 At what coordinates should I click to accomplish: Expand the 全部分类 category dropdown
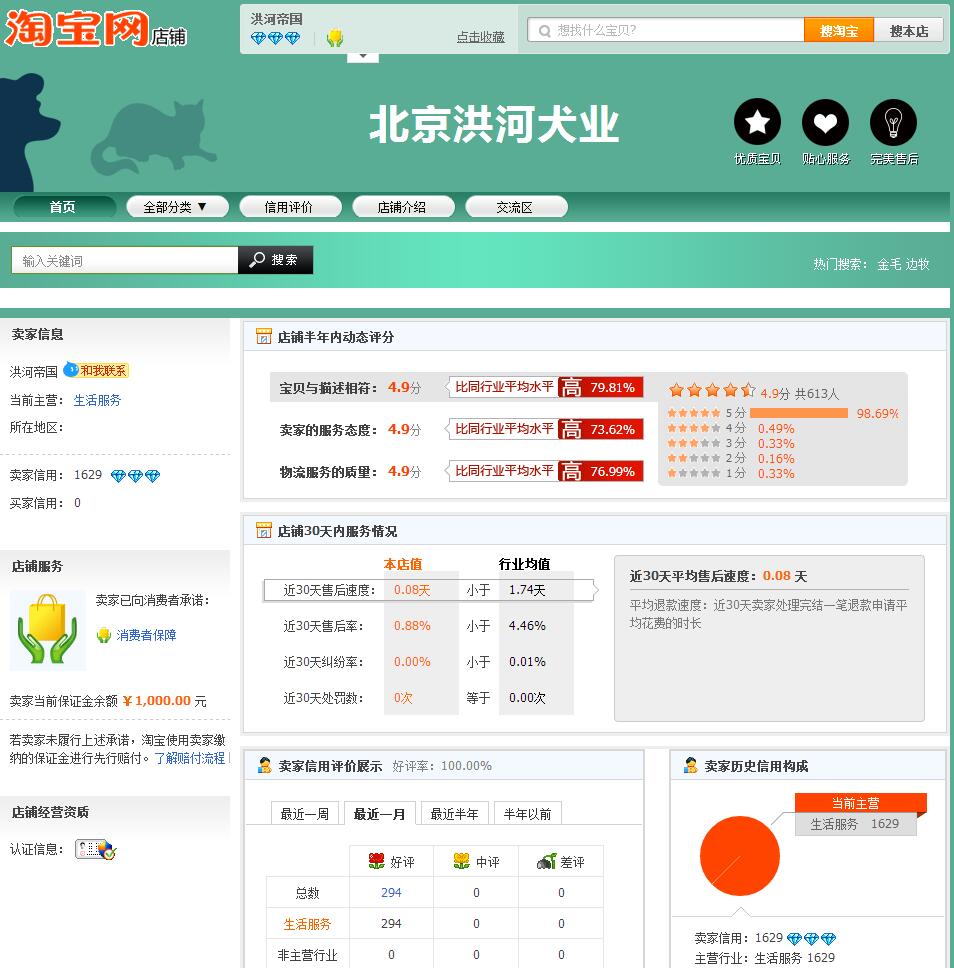pos(177,207)
